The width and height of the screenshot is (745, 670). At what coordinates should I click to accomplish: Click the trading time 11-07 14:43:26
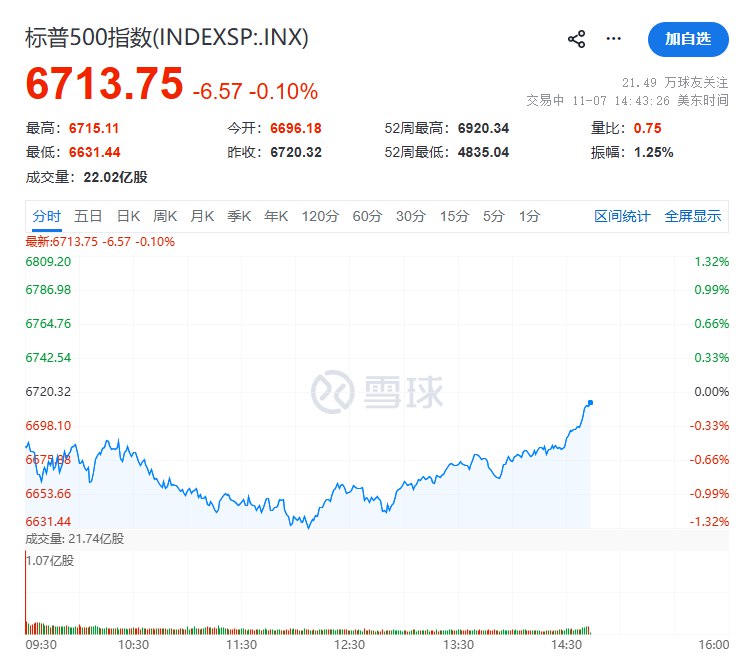point(621,101)
